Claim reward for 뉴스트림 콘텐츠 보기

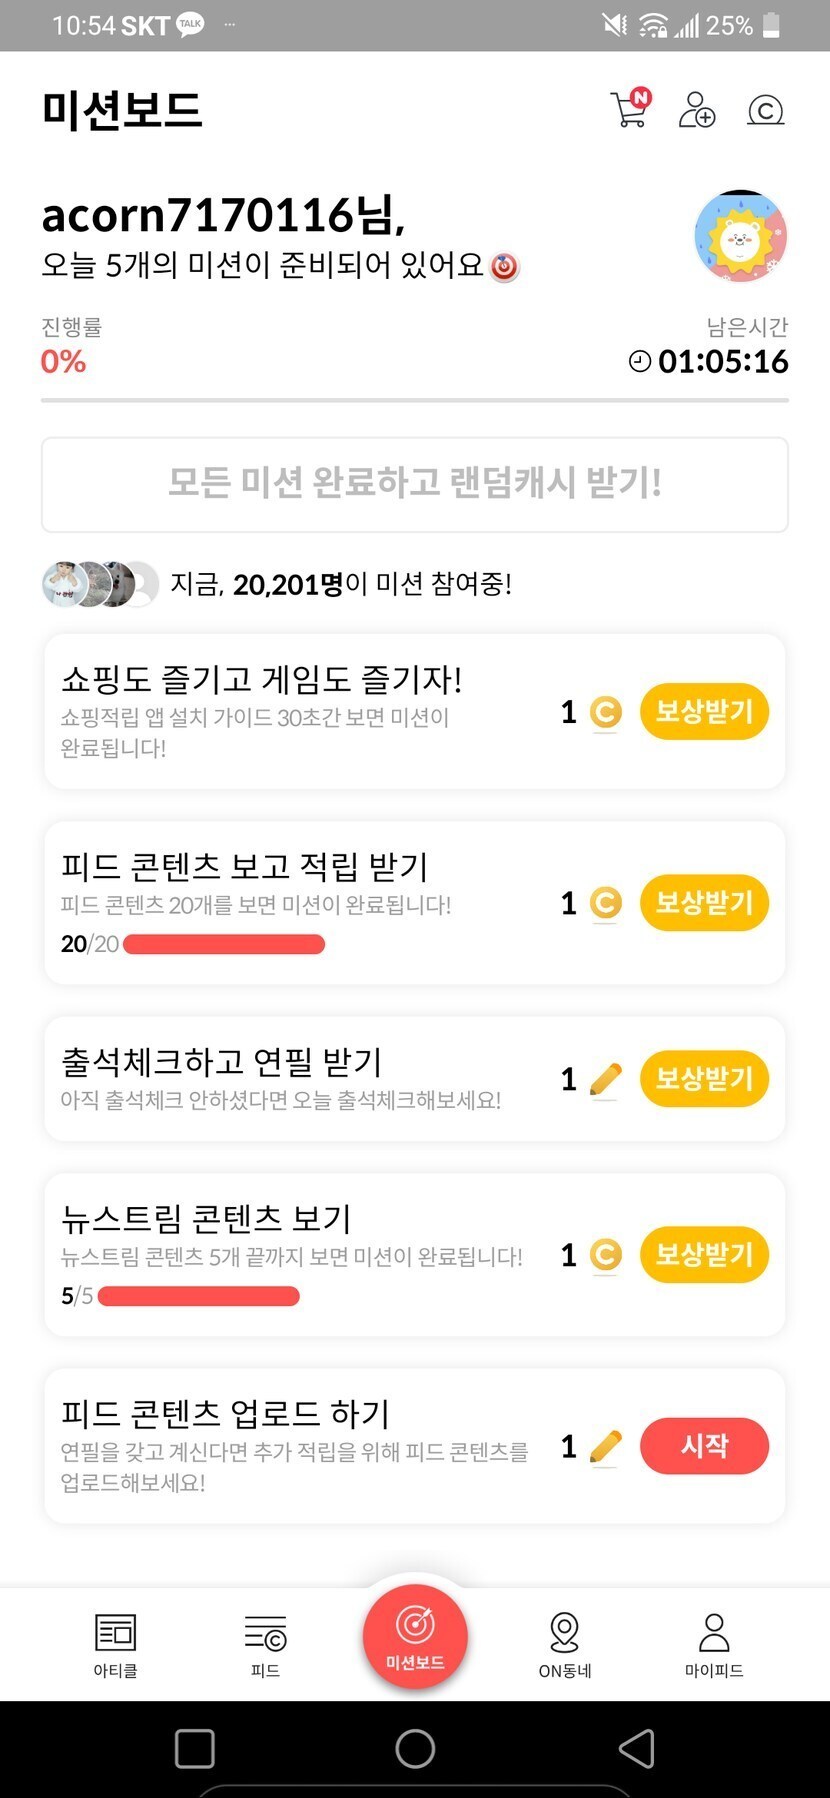coord(704,1255)
